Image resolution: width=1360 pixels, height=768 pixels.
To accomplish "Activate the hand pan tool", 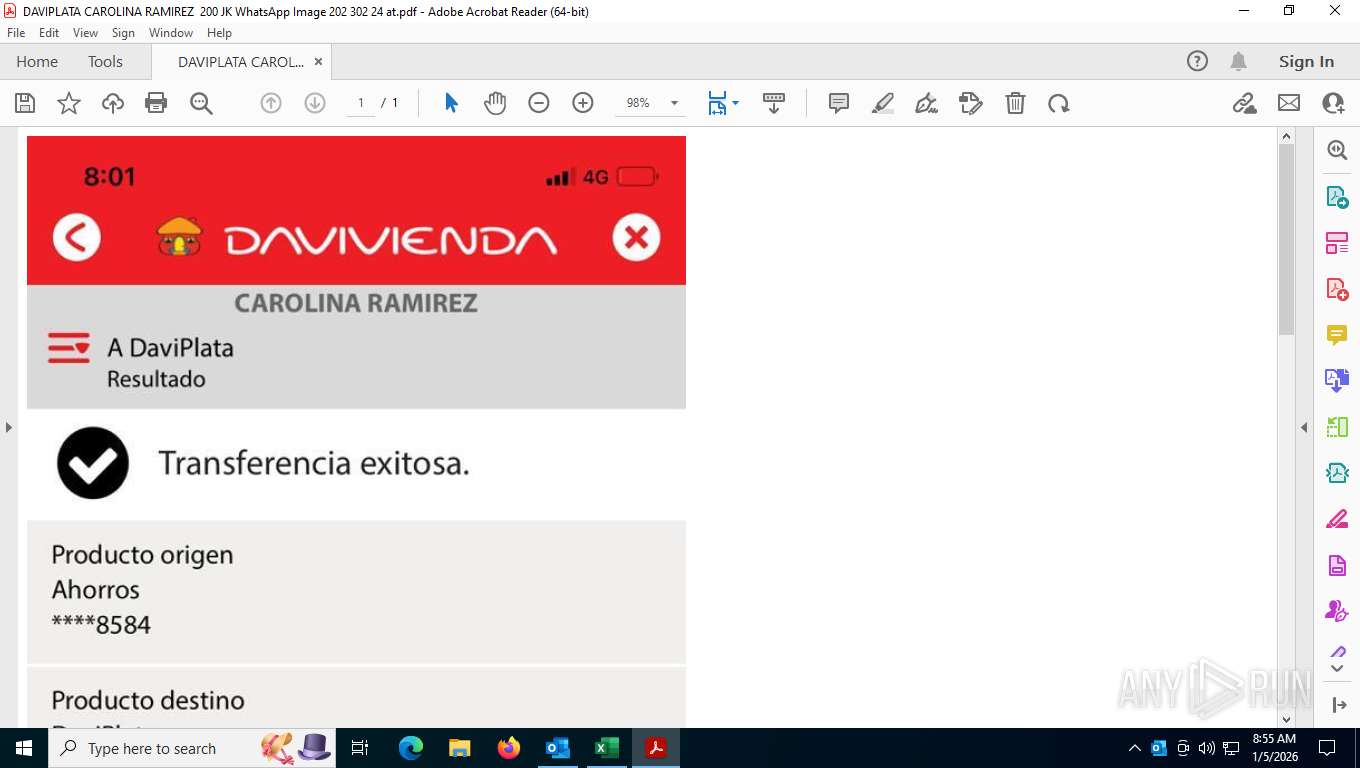I will tap(495, 103).
